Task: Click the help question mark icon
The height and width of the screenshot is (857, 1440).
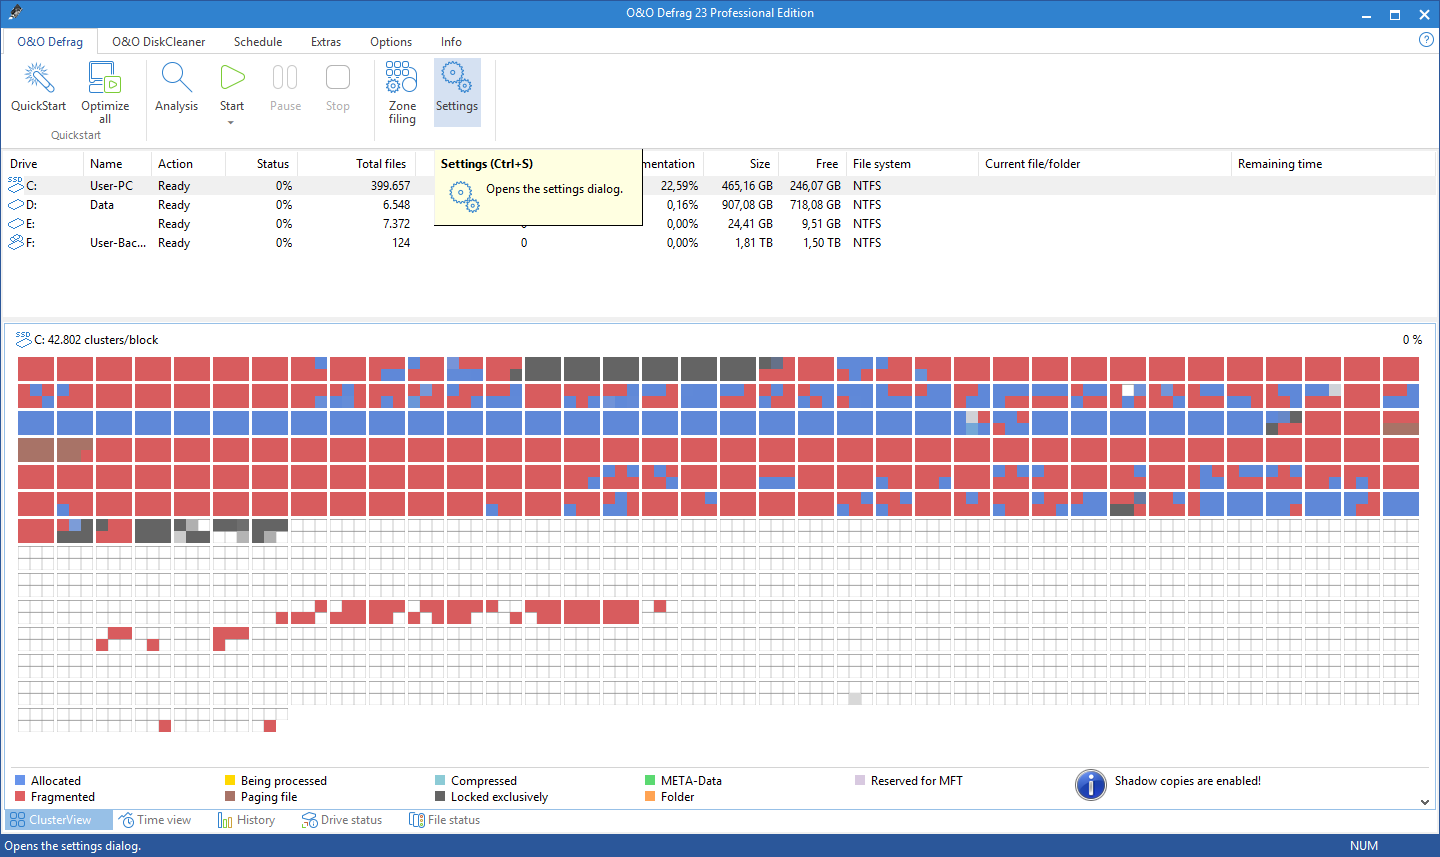Action: point(1426,40)
